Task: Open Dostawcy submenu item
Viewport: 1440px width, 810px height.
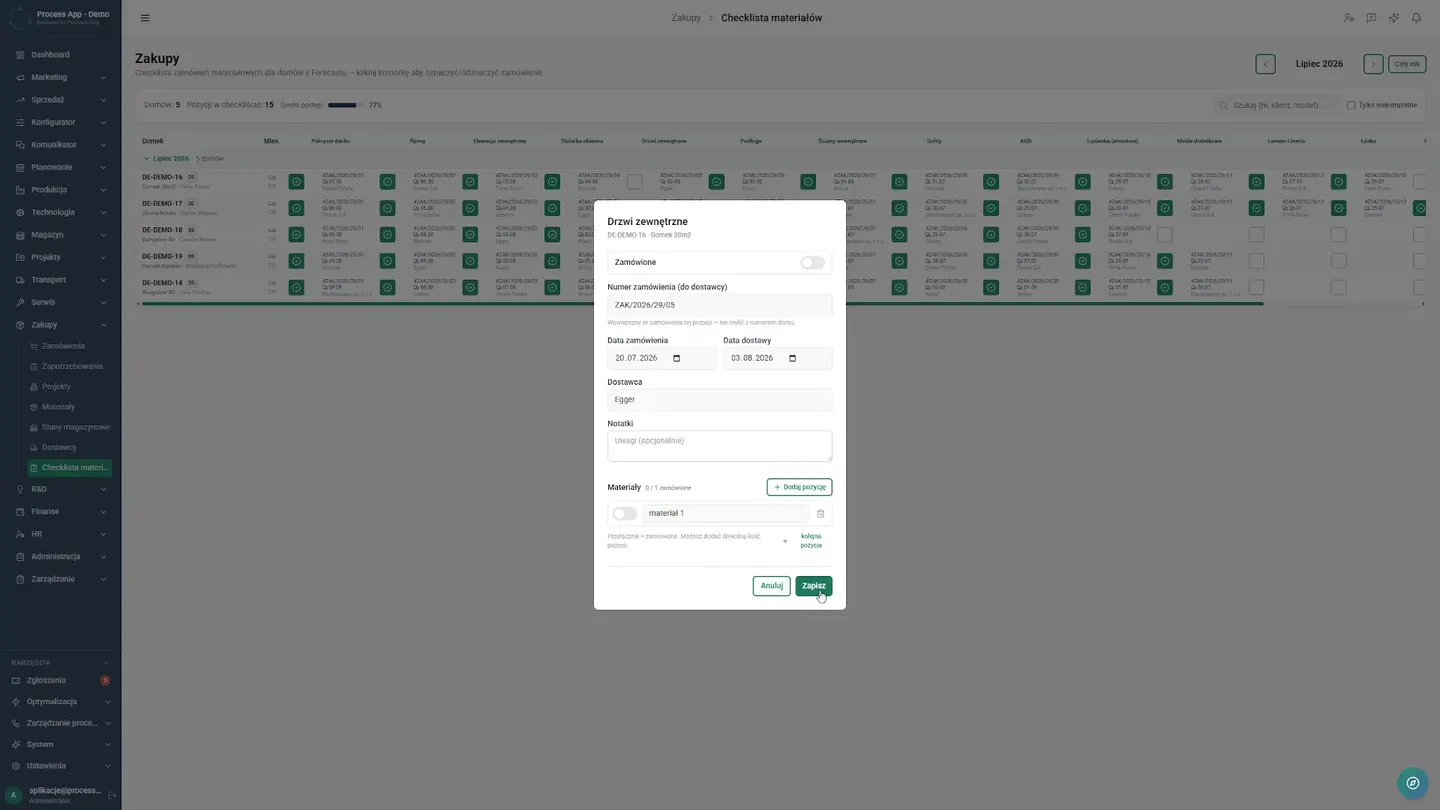Action: pyautogui.click(x=59, y=447)
